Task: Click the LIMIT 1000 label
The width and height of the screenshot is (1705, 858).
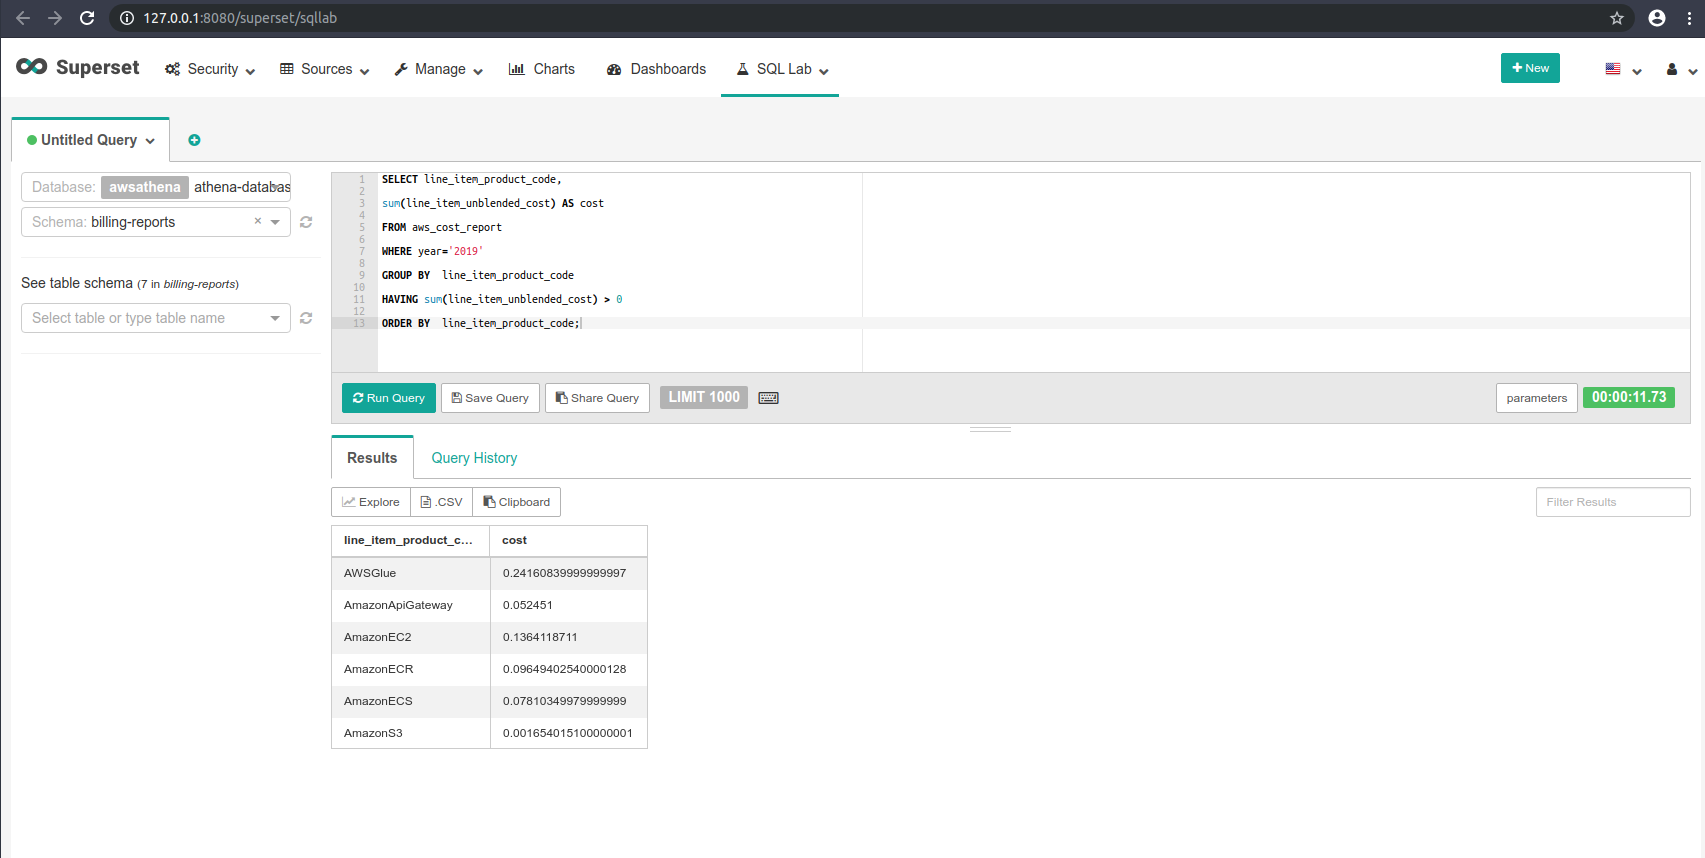Action: [x=704, y=397]
